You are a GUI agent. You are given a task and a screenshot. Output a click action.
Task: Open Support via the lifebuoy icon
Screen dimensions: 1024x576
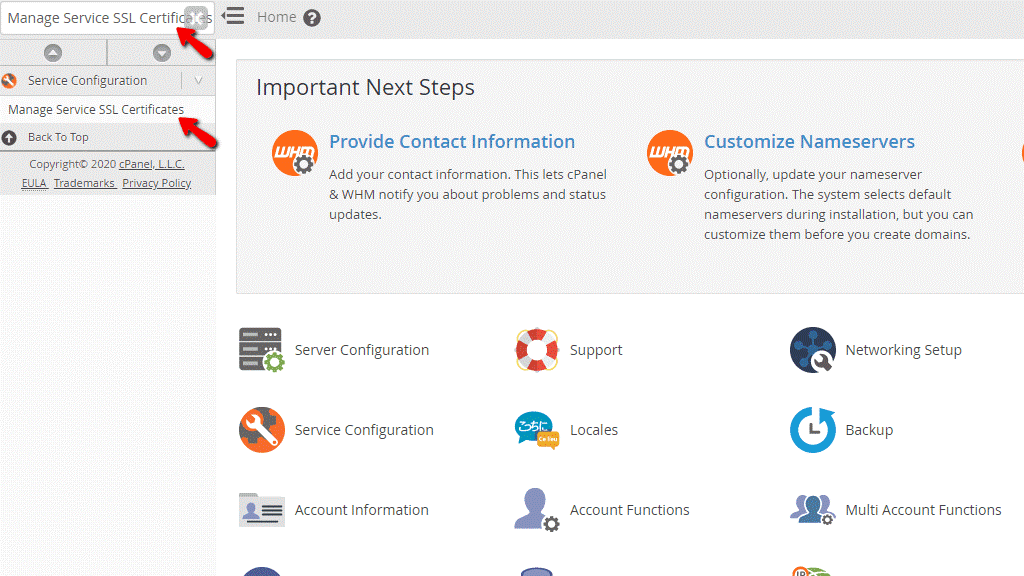click(537, 350)
